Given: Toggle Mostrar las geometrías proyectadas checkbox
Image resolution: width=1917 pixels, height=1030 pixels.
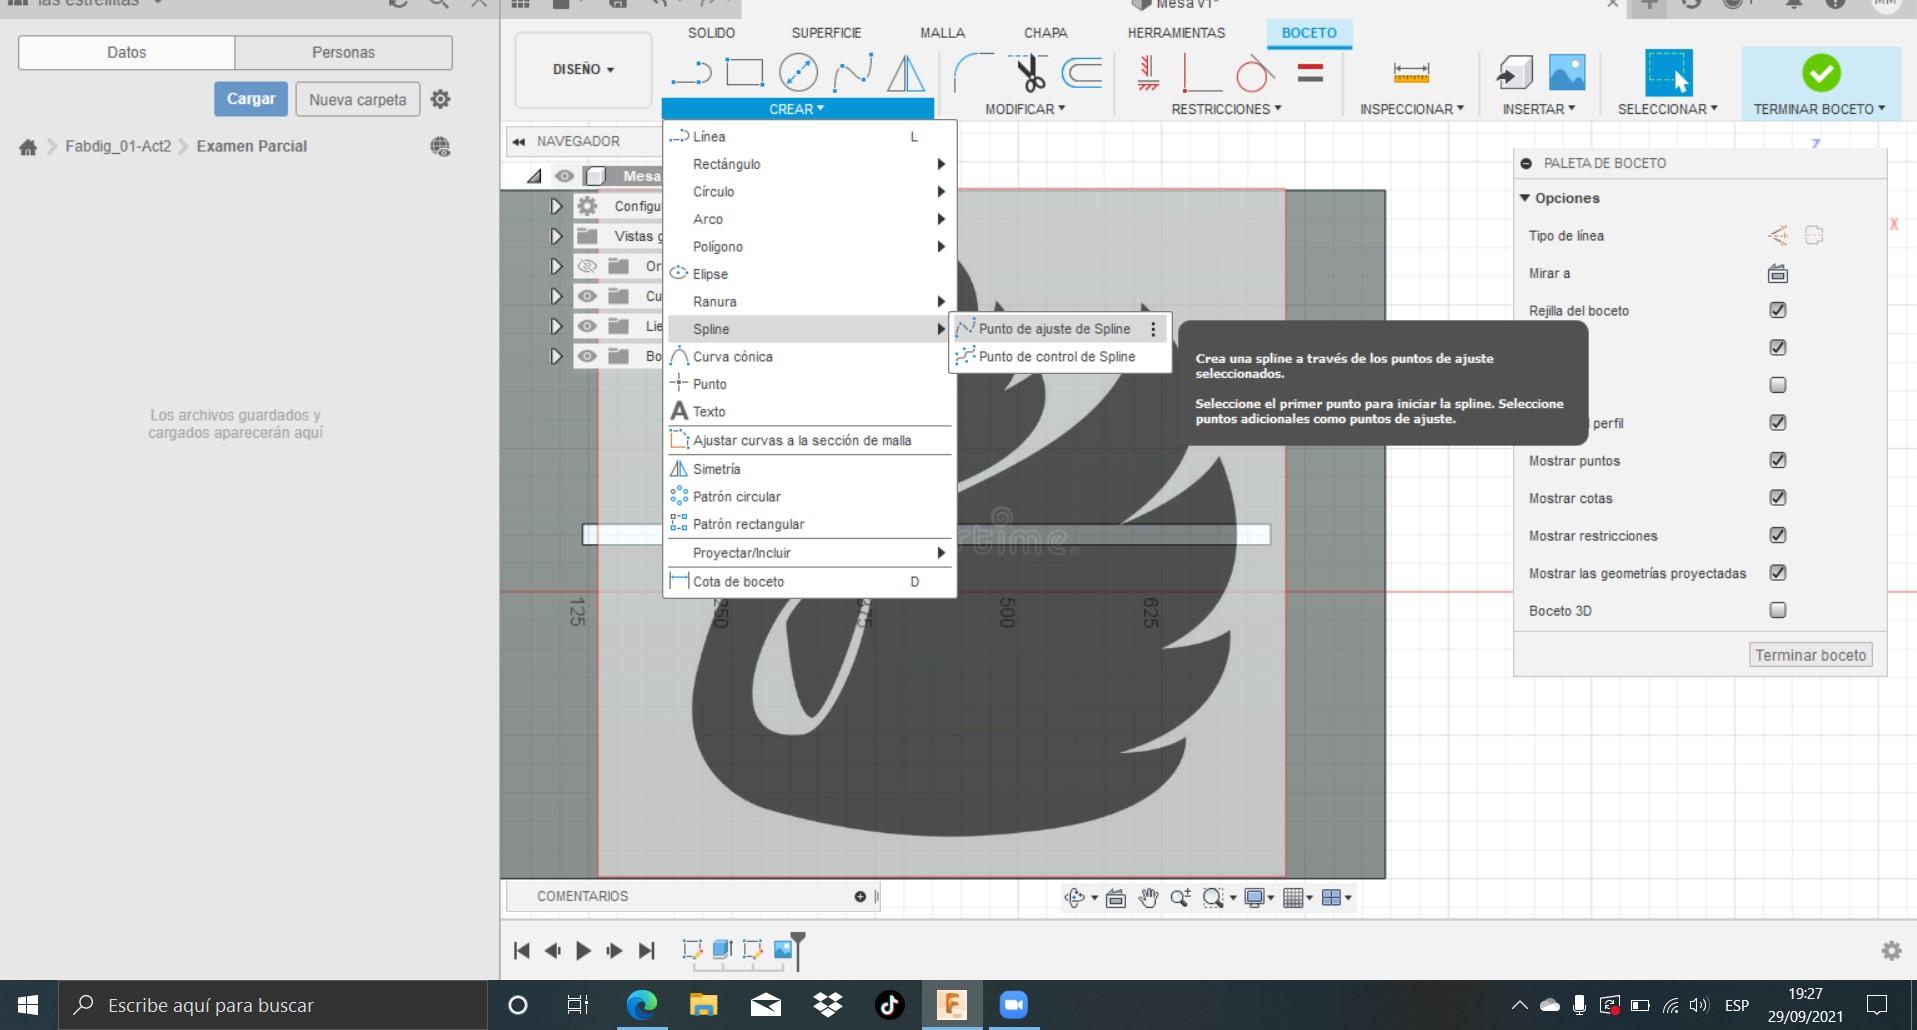Looking at the screenshot, I should pos(1777,573).
